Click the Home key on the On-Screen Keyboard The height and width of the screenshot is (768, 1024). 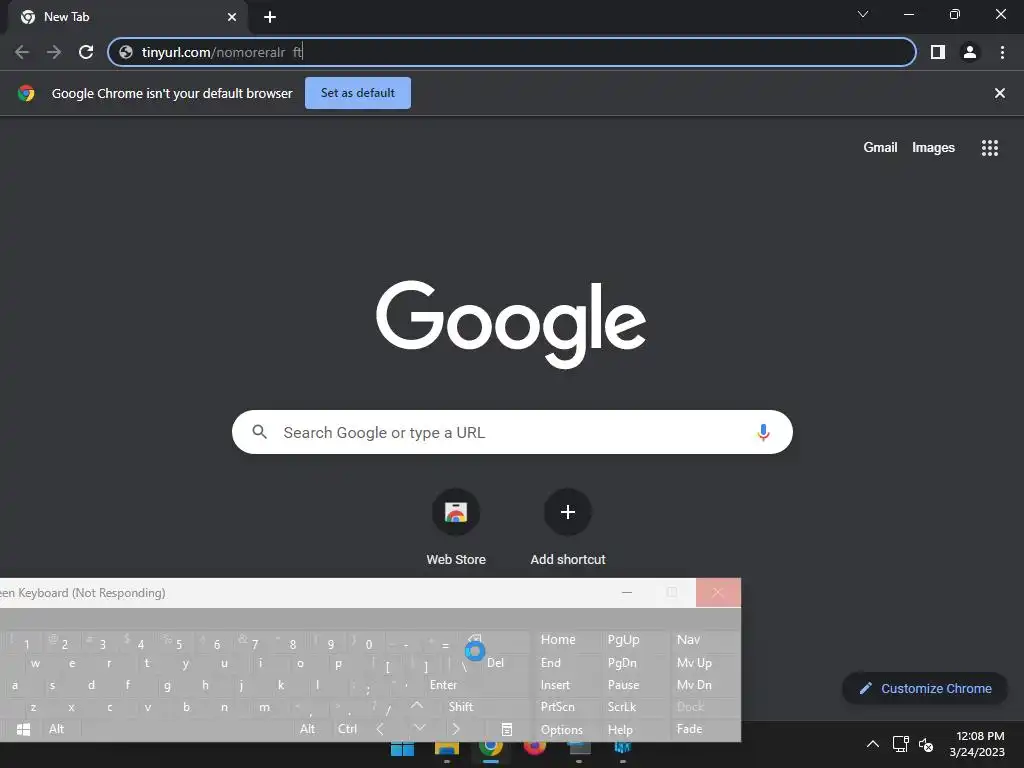tap(558, 640)
